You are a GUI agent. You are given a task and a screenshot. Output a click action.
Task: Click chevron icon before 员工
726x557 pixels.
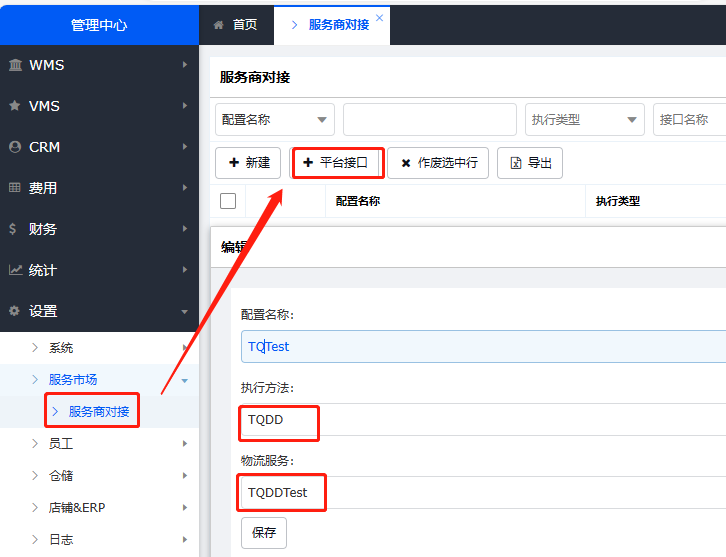pos(35,444)
